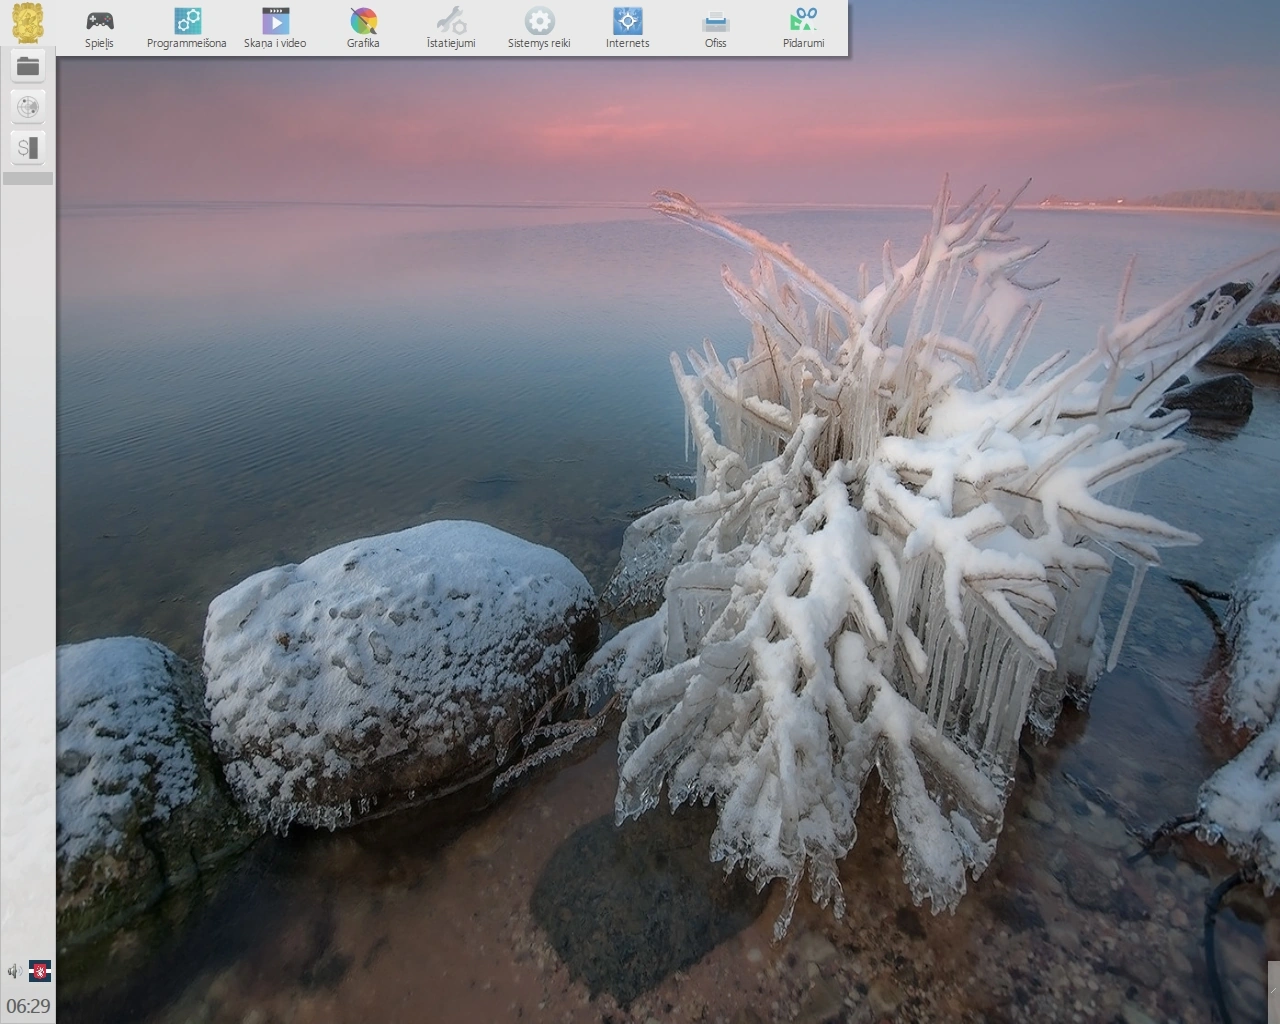Click the hidden panel handle at right edge
The image size is (1280, 1024).
(1275, 991)
